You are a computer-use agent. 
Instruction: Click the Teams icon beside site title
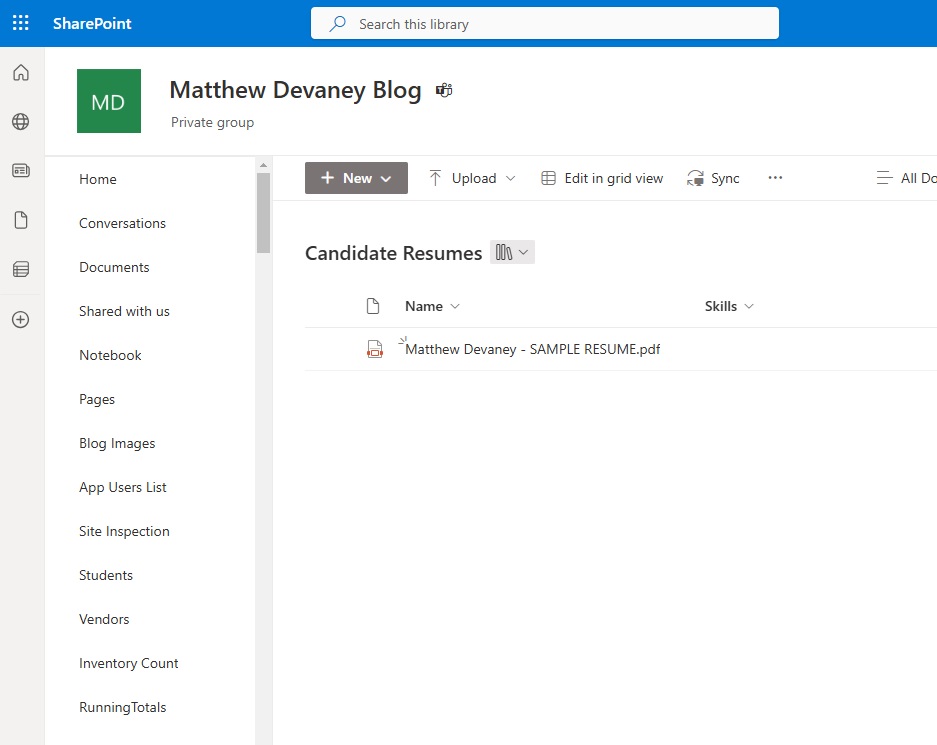pos(444,90)
